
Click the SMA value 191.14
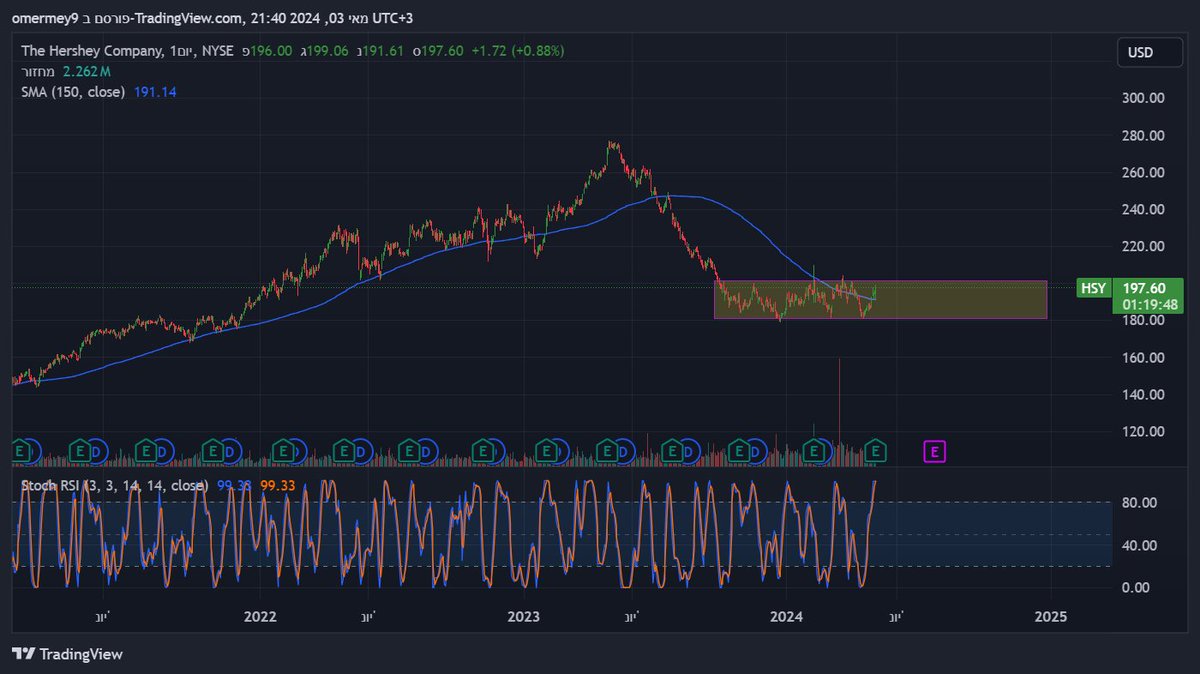[x=156, y=91]
